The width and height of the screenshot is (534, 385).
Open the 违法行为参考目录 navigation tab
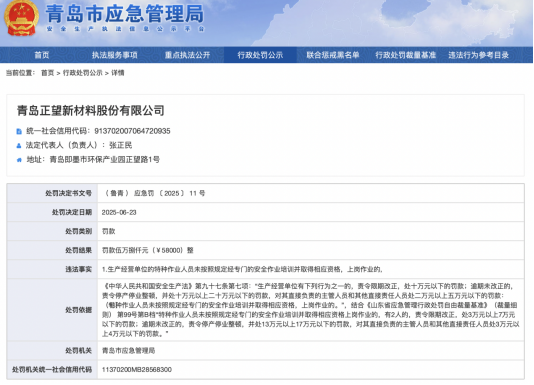point(478,55)
